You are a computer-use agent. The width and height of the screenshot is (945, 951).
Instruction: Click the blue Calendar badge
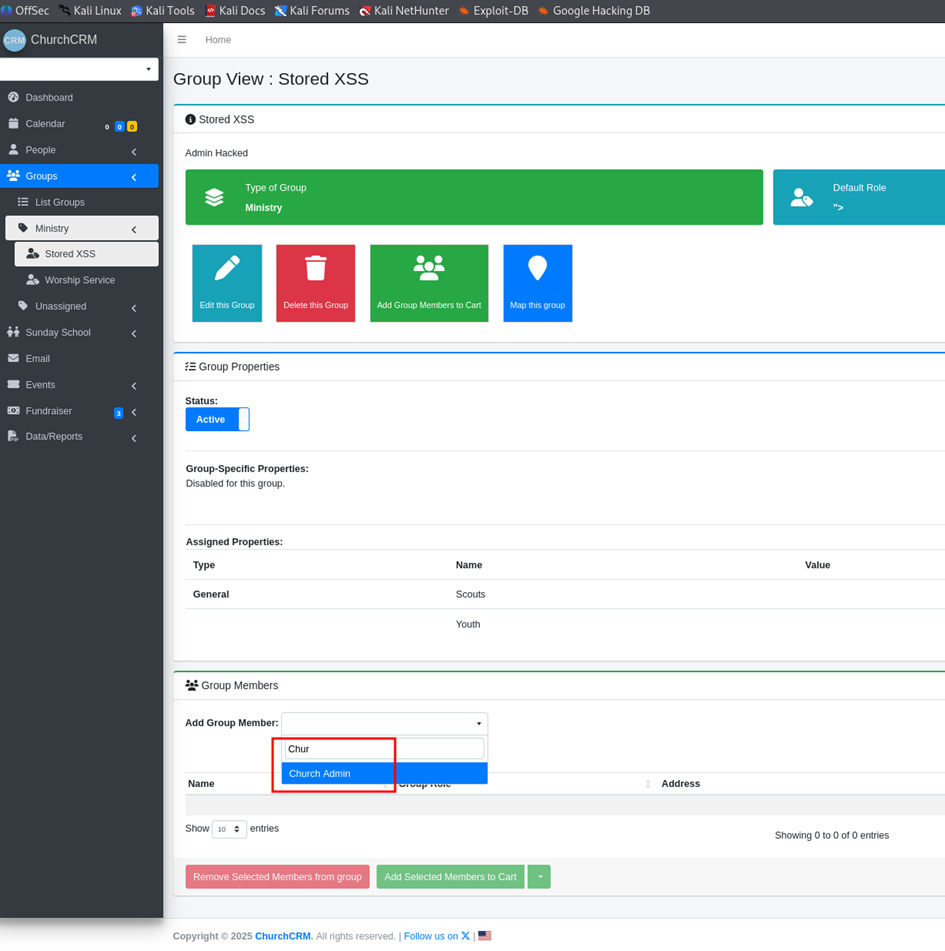point(119,127)
